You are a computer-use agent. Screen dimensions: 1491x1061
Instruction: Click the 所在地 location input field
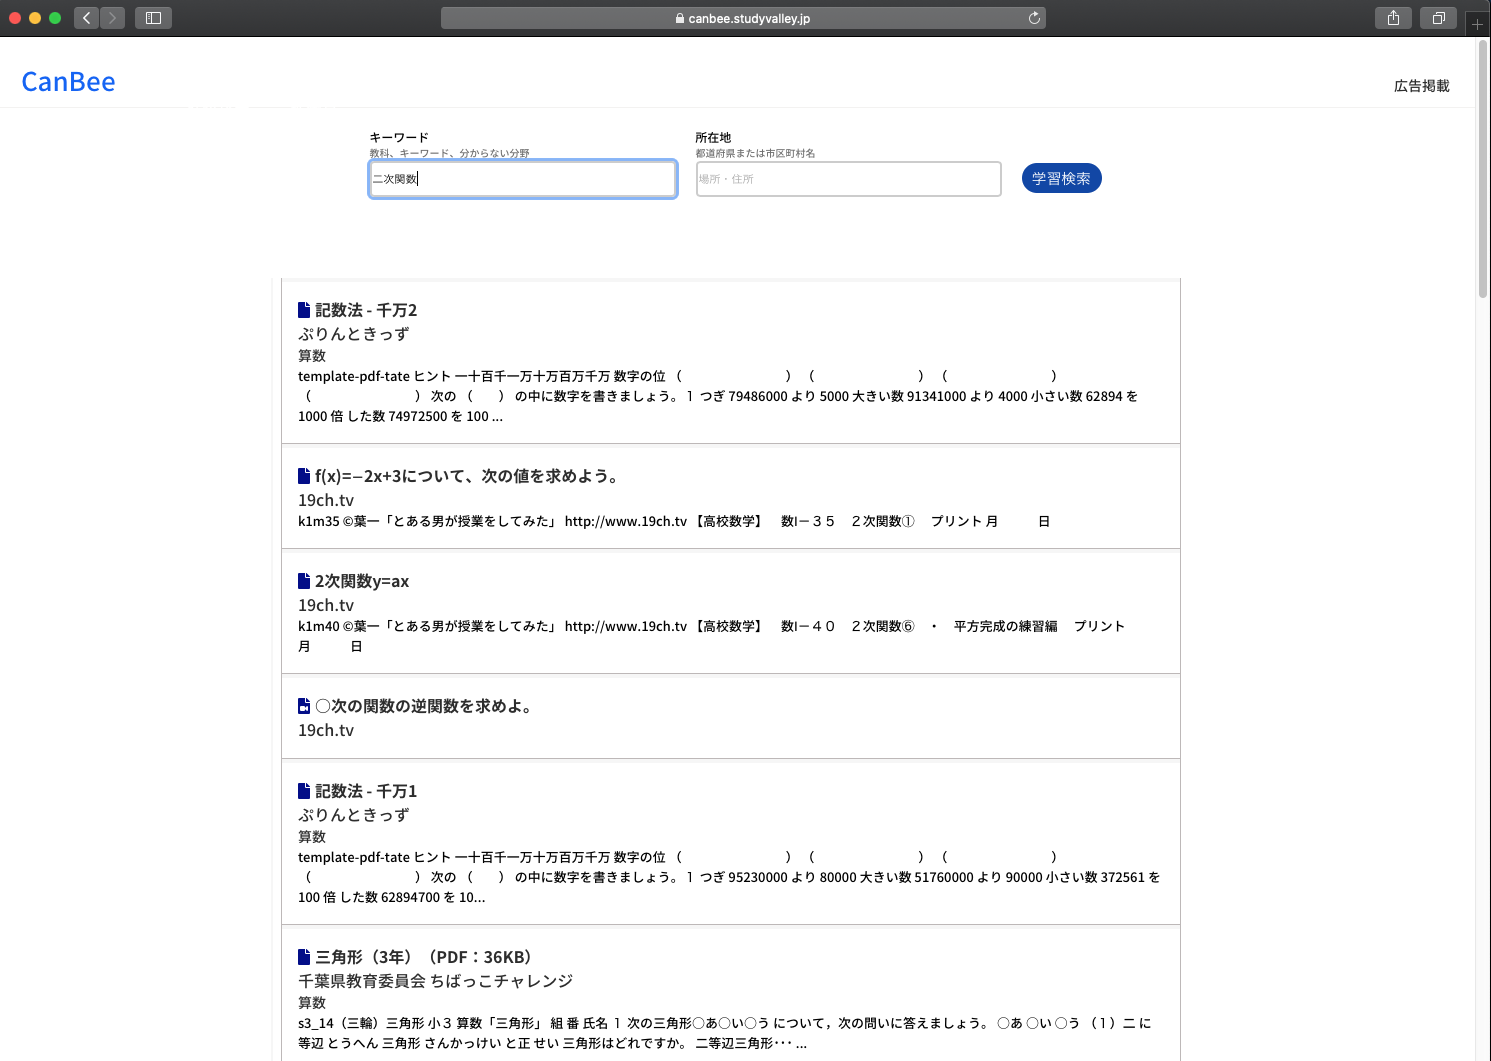[x=848, y=179]
